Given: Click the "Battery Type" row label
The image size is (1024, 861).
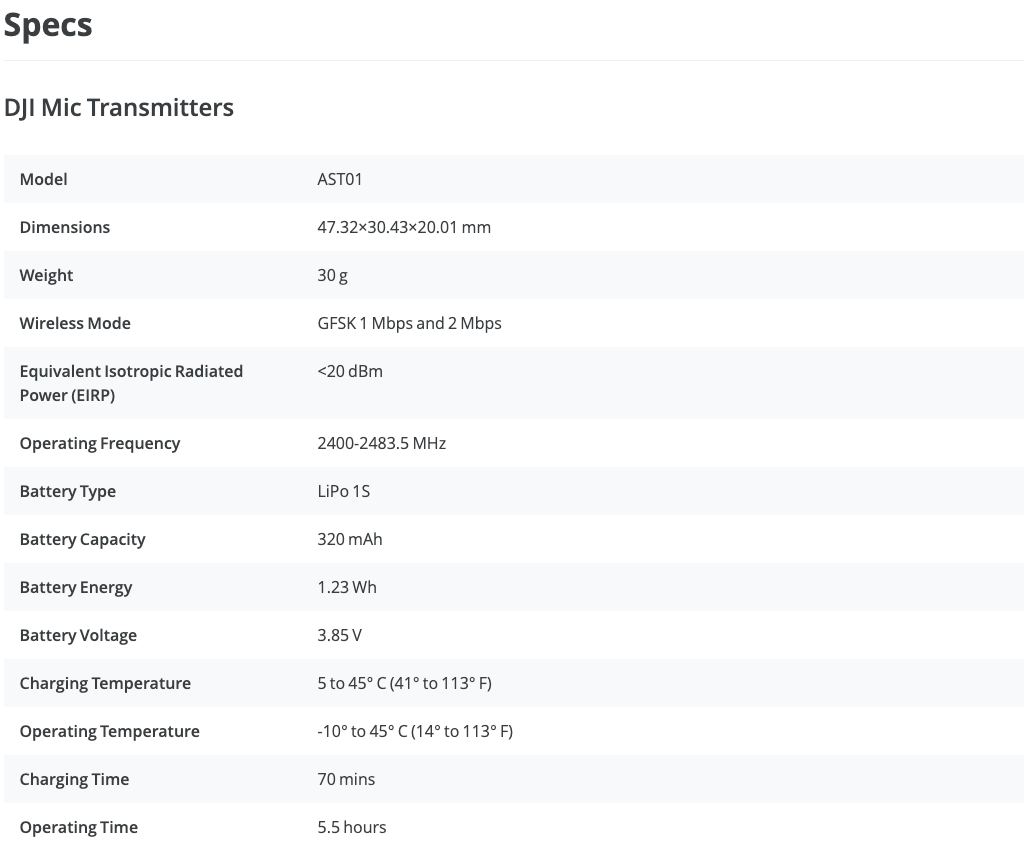Looking at the screenshot, I should (x=68, y=491).
